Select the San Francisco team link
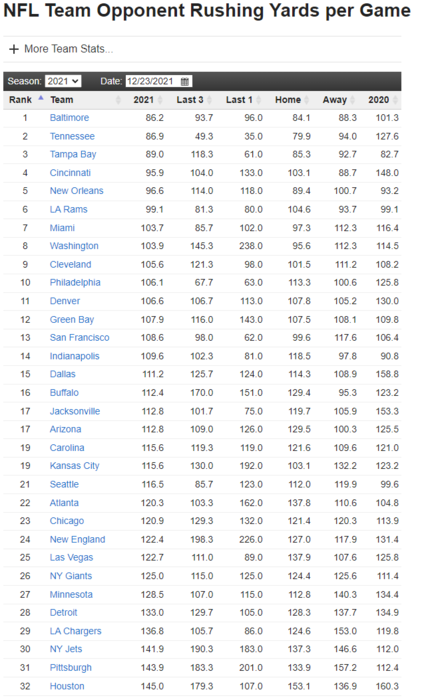This screenshot has width=422, height=700. tap(79, 338)
